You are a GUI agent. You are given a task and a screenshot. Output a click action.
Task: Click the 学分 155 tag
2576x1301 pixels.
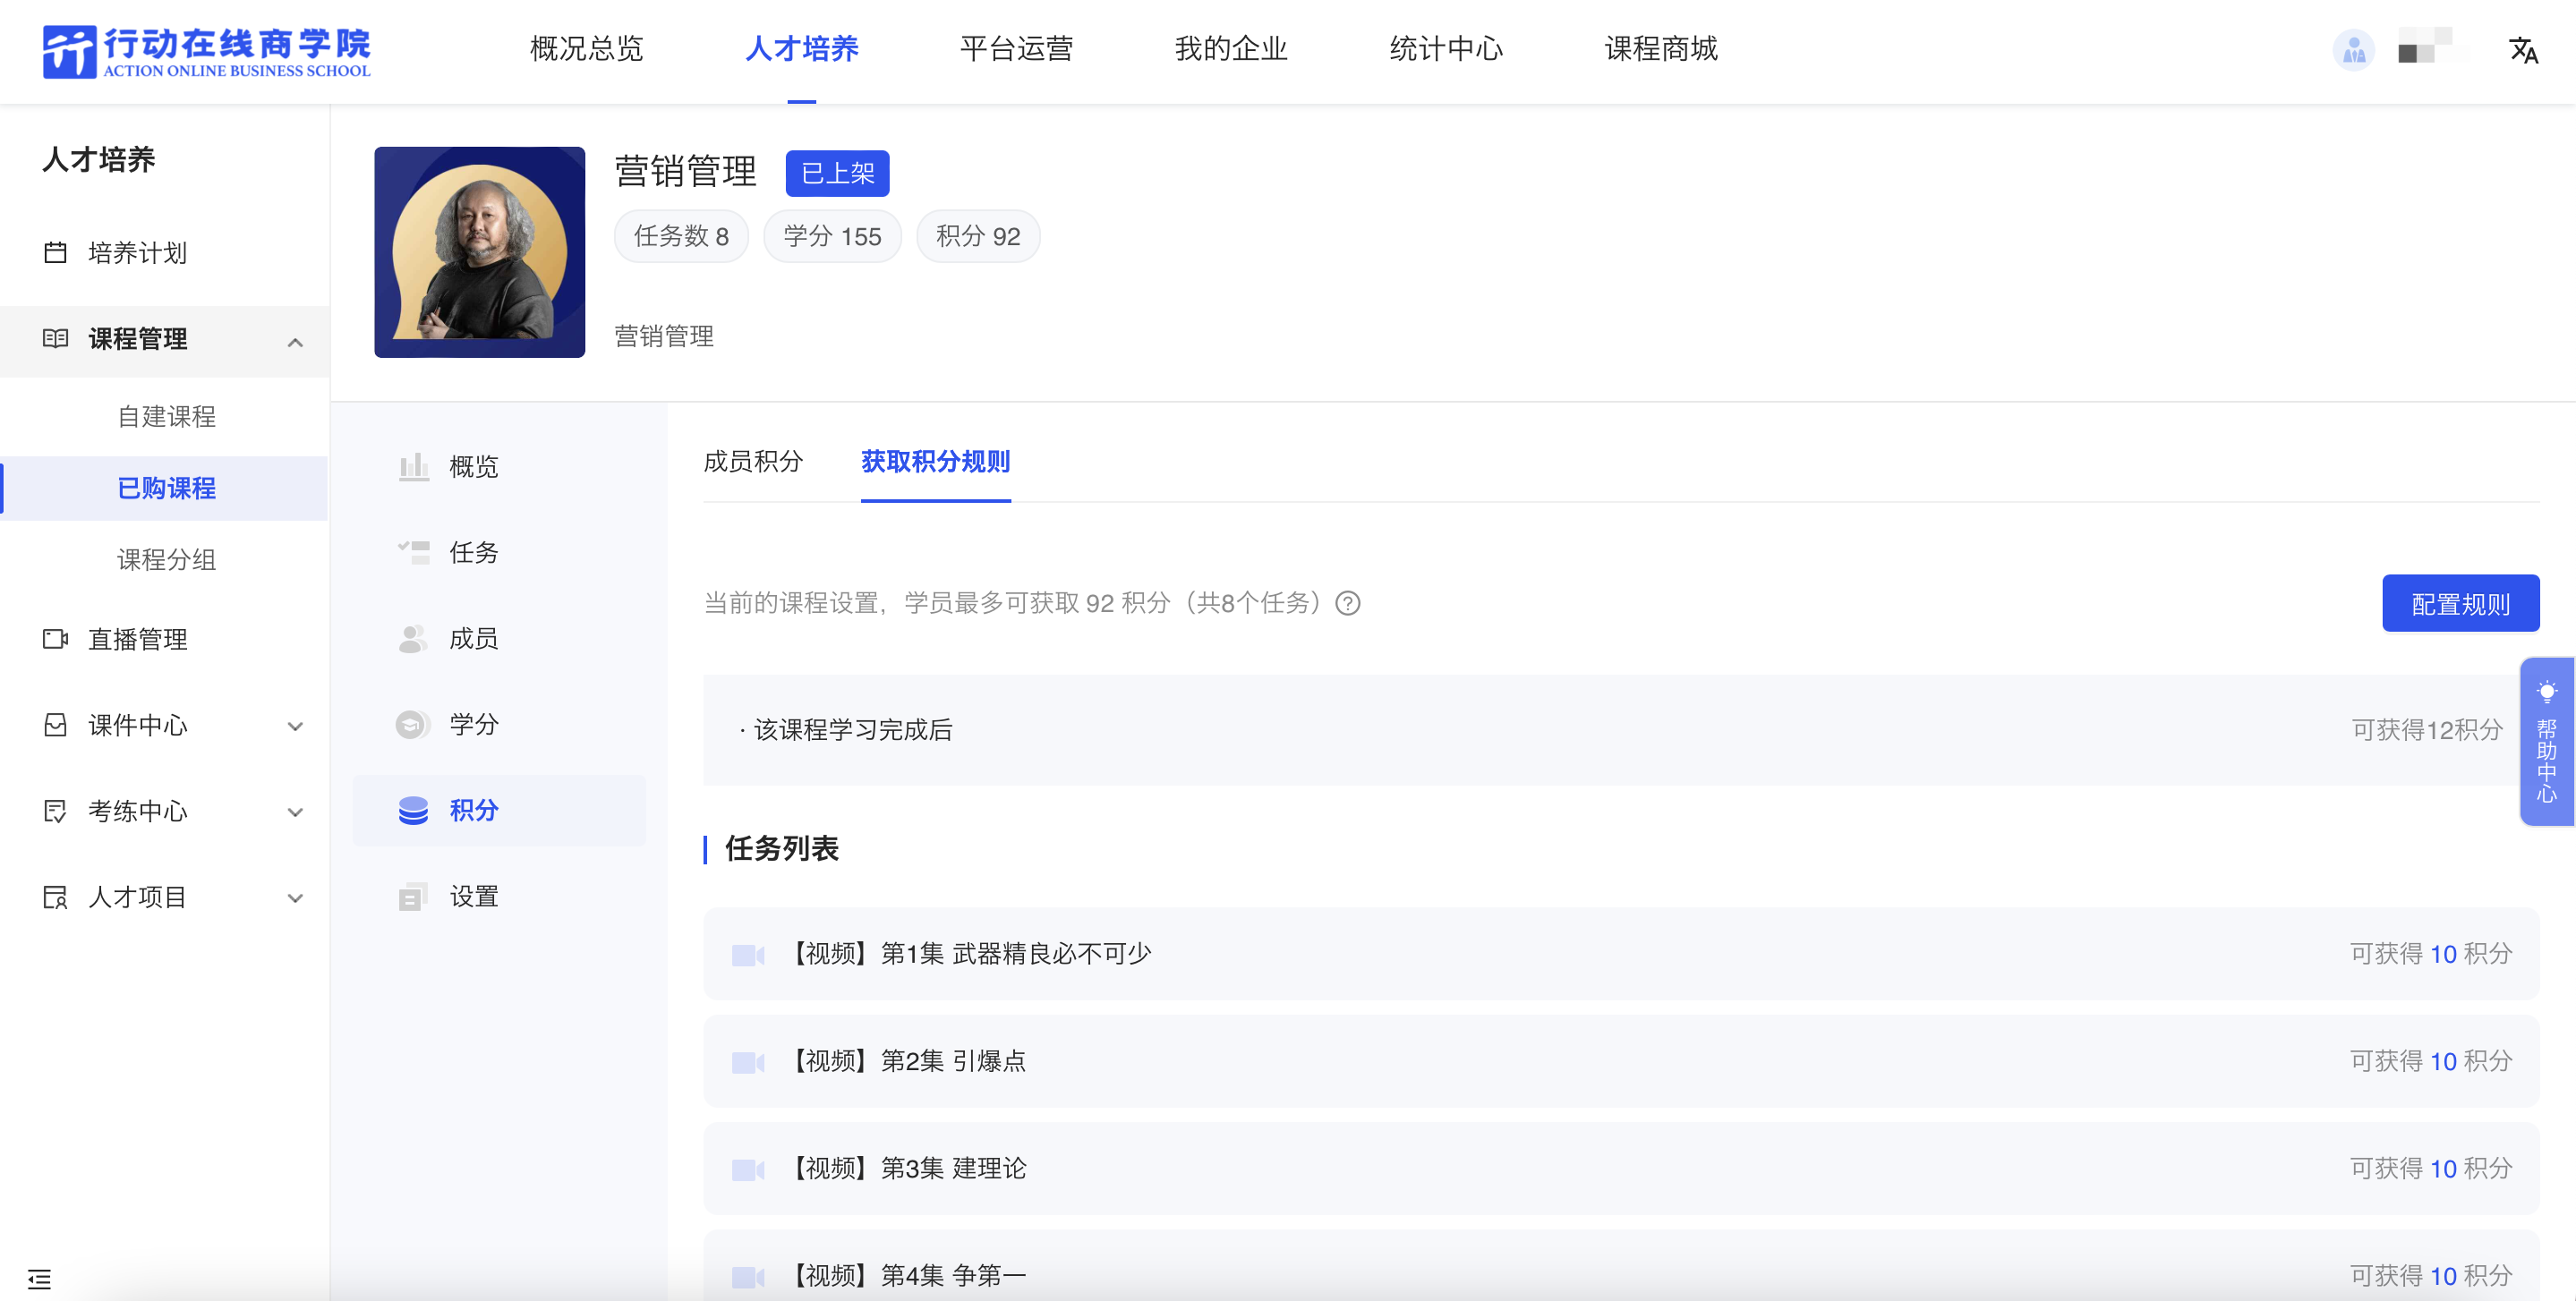832,236
